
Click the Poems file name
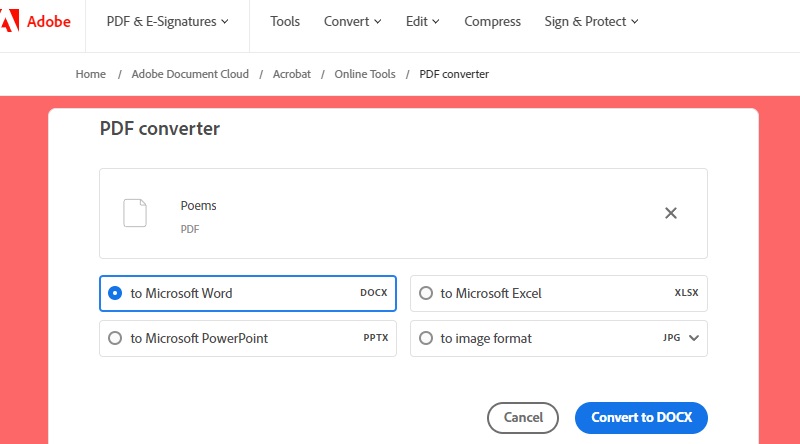(x=198, y=206)
